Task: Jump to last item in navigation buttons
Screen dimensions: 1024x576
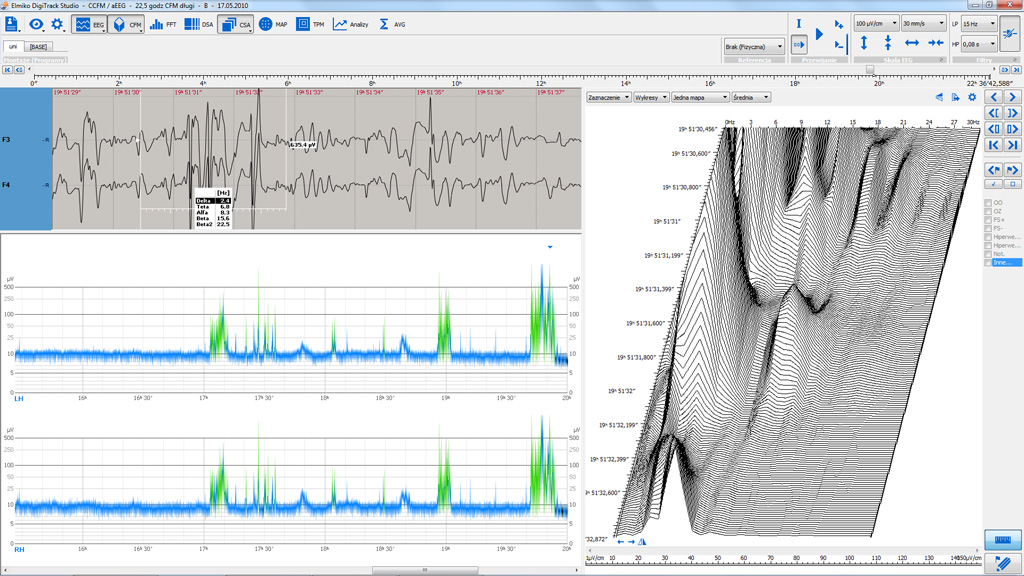Action: pyautogui.click(x=1012, y=144)
